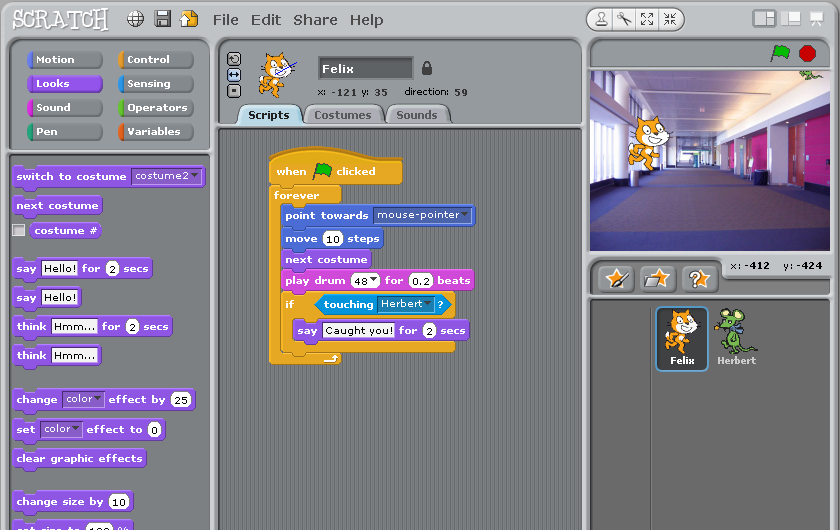Viewport: 840px width, 530px height.
Task: Click the Felix sprite preview thumbnail in header
Action: click(276, 74)
